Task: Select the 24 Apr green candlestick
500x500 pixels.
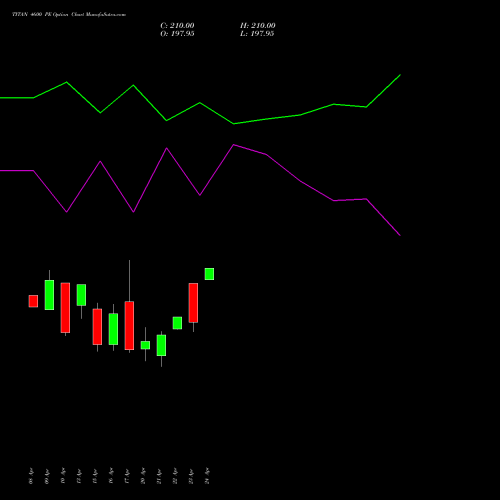Action: [209, 274]
